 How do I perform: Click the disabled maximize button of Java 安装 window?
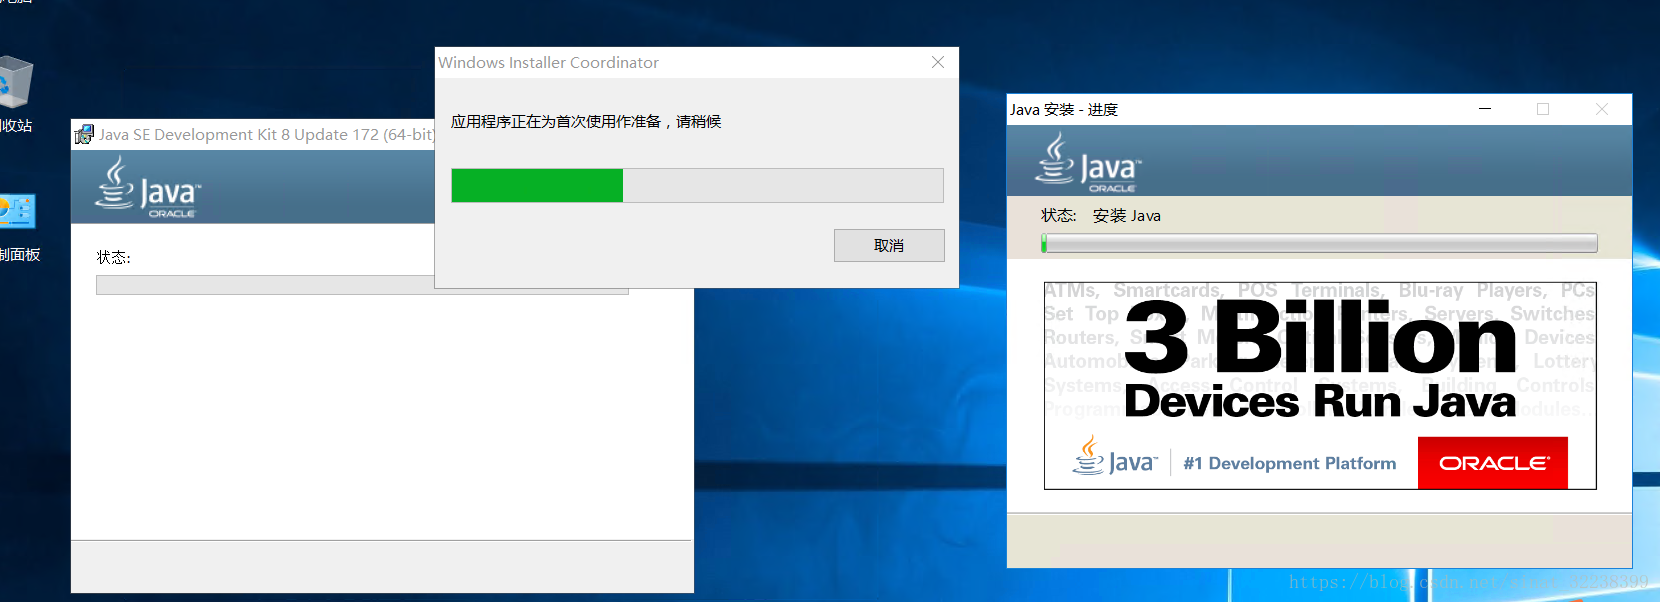coord(1543,109)
